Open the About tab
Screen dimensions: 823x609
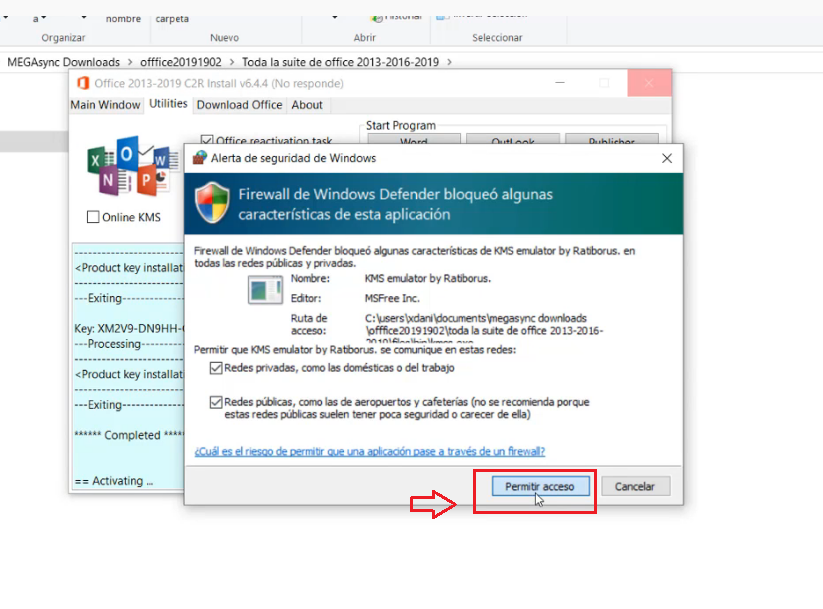(307, 104)
